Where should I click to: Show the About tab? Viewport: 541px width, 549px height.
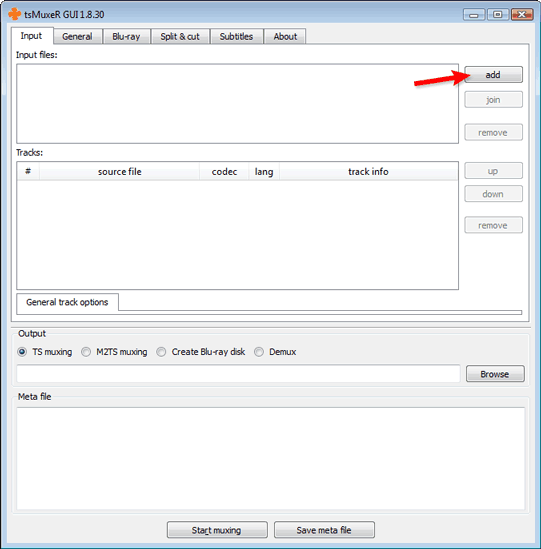[285, 36]
